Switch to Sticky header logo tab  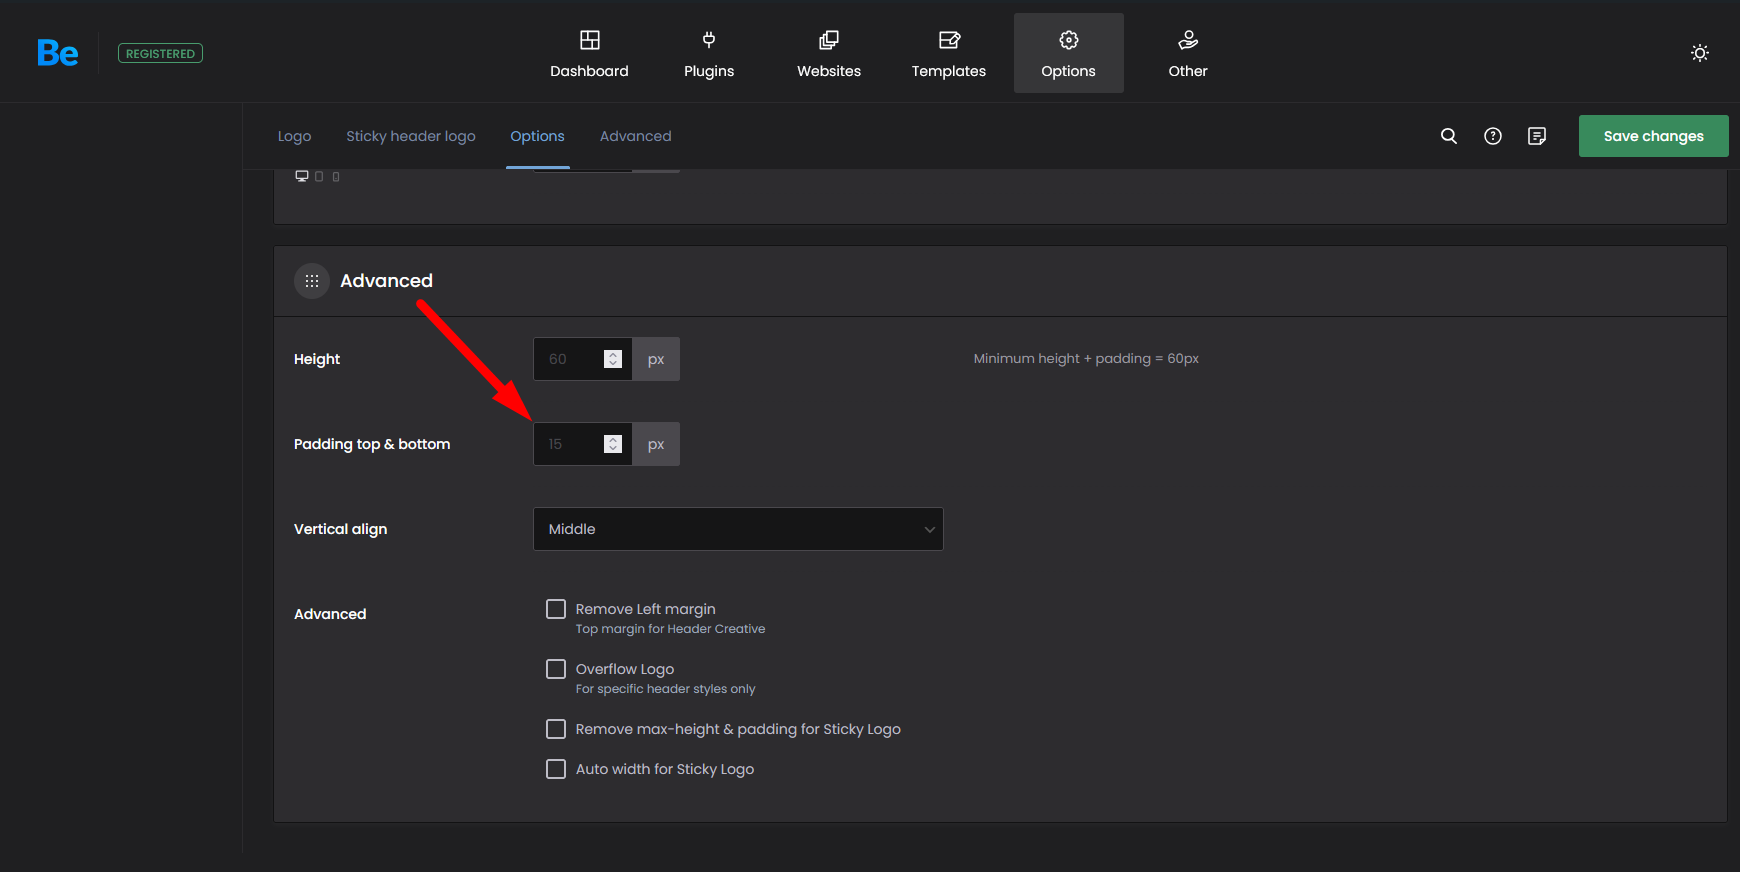411,136
